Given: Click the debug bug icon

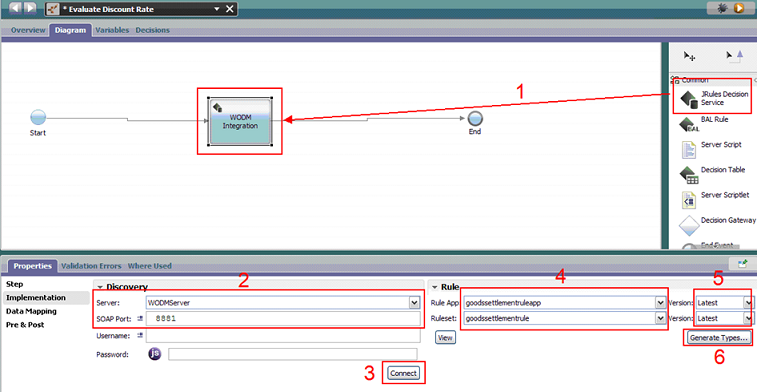Looking at the screenshot, I should tap(722, 8).
